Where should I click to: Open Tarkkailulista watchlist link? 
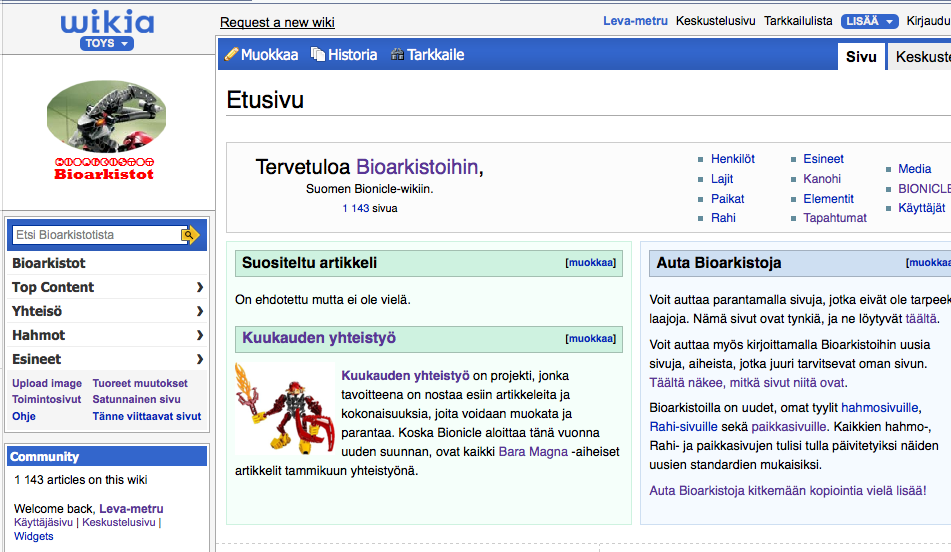[x=798, y=21]
